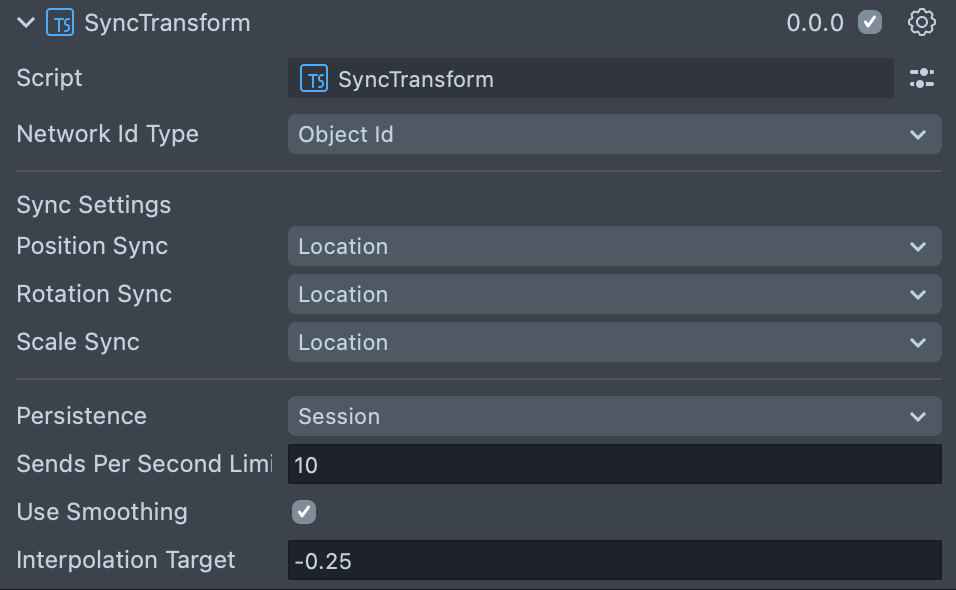Disable the SyncTransform component checkbox
Viewport: 956px width, 590px height.
point(870,22)
